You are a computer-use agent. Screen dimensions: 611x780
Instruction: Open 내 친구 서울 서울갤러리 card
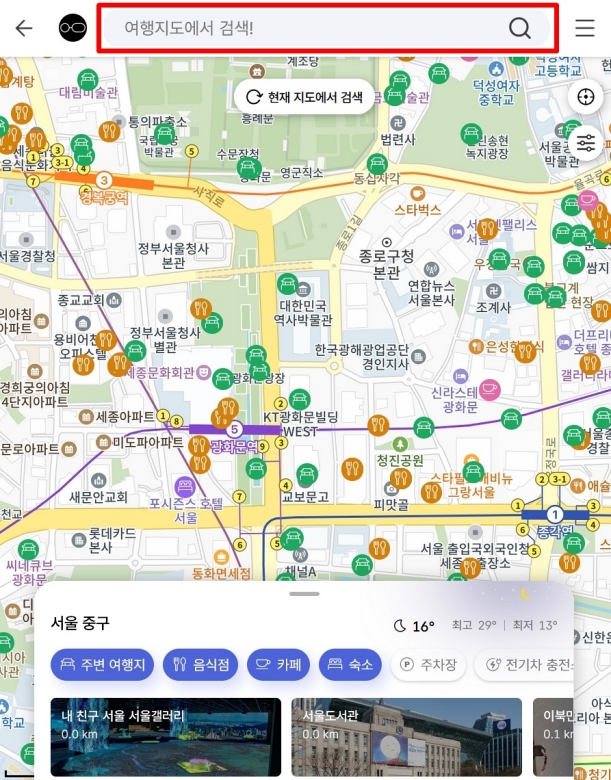166,737
